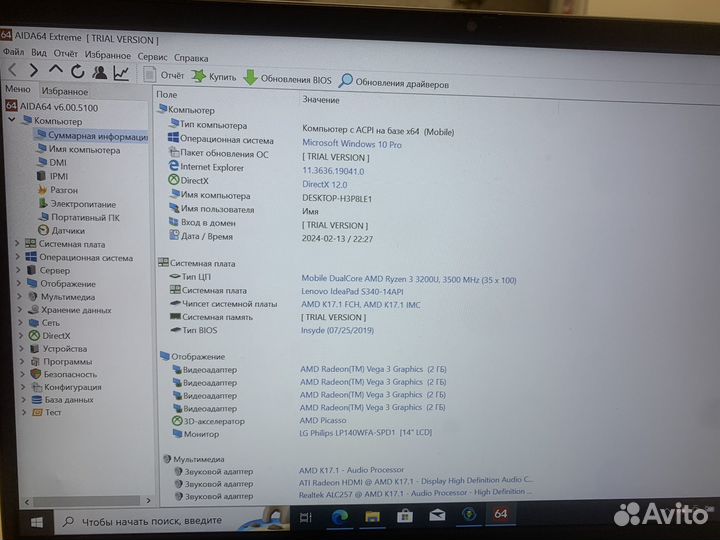Expand the Мультимедиа tree node

[x=20, y=296]
